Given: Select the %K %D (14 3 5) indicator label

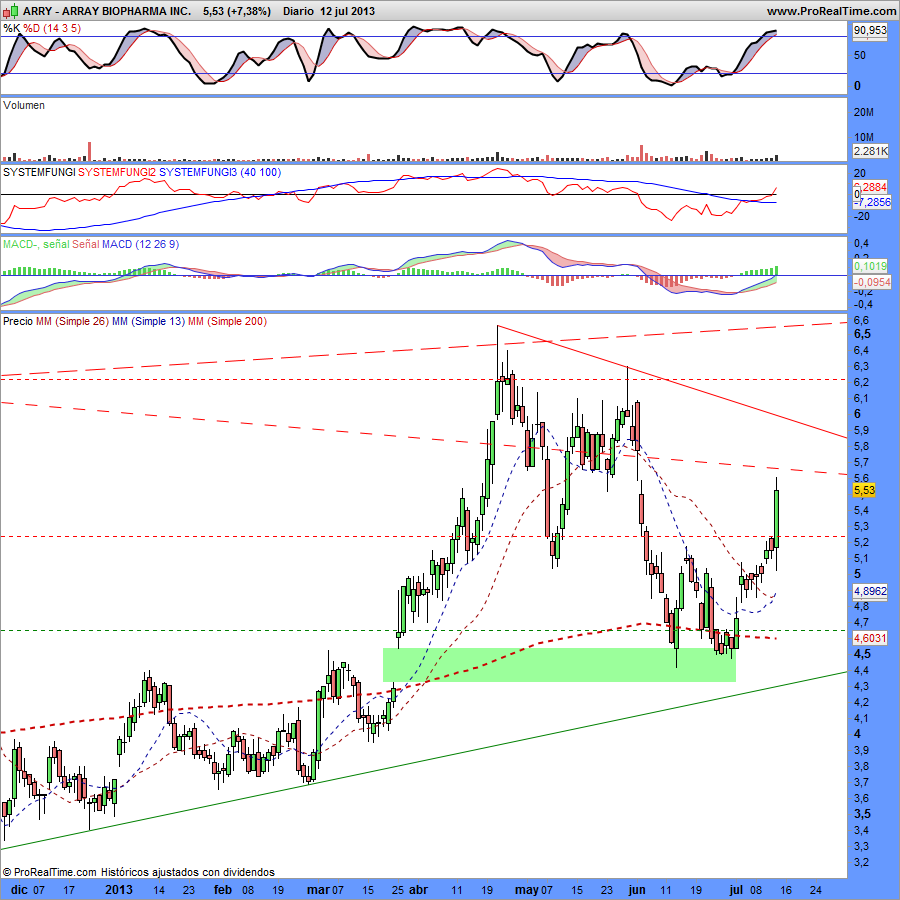Looking at the screenshot, I should click(x=42, y=28).
